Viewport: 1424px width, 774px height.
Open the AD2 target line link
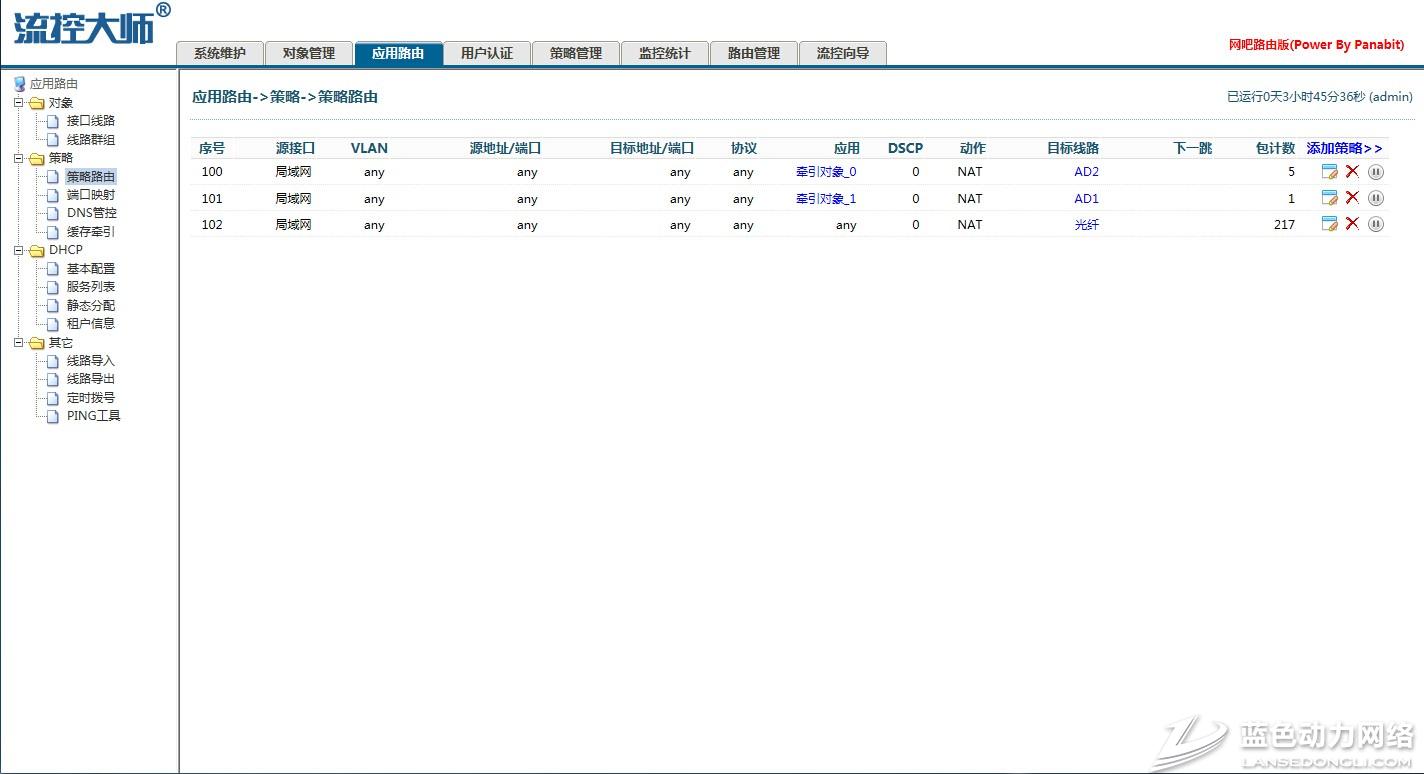pyautogui.click(x=1086, y=172)
